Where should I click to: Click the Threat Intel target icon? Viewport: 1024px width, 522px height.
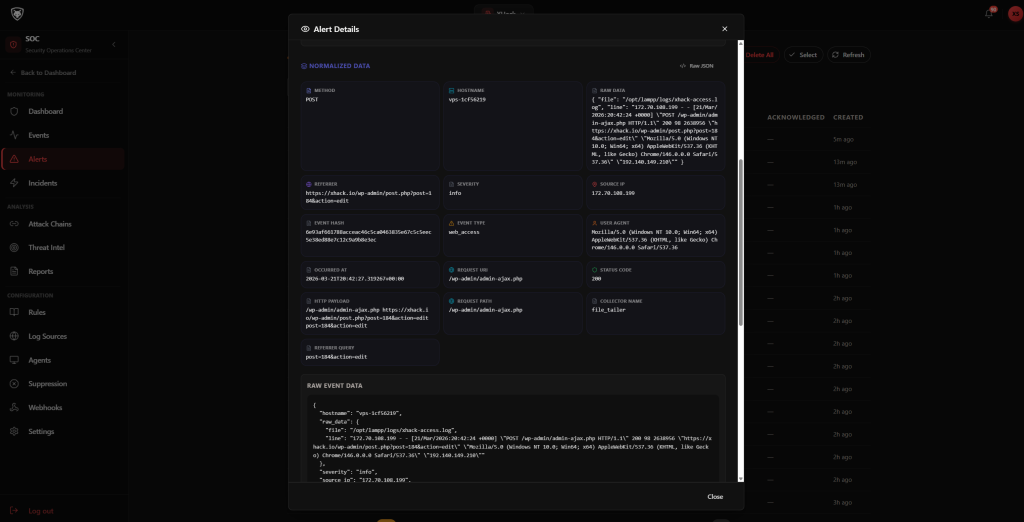(14, 247)
